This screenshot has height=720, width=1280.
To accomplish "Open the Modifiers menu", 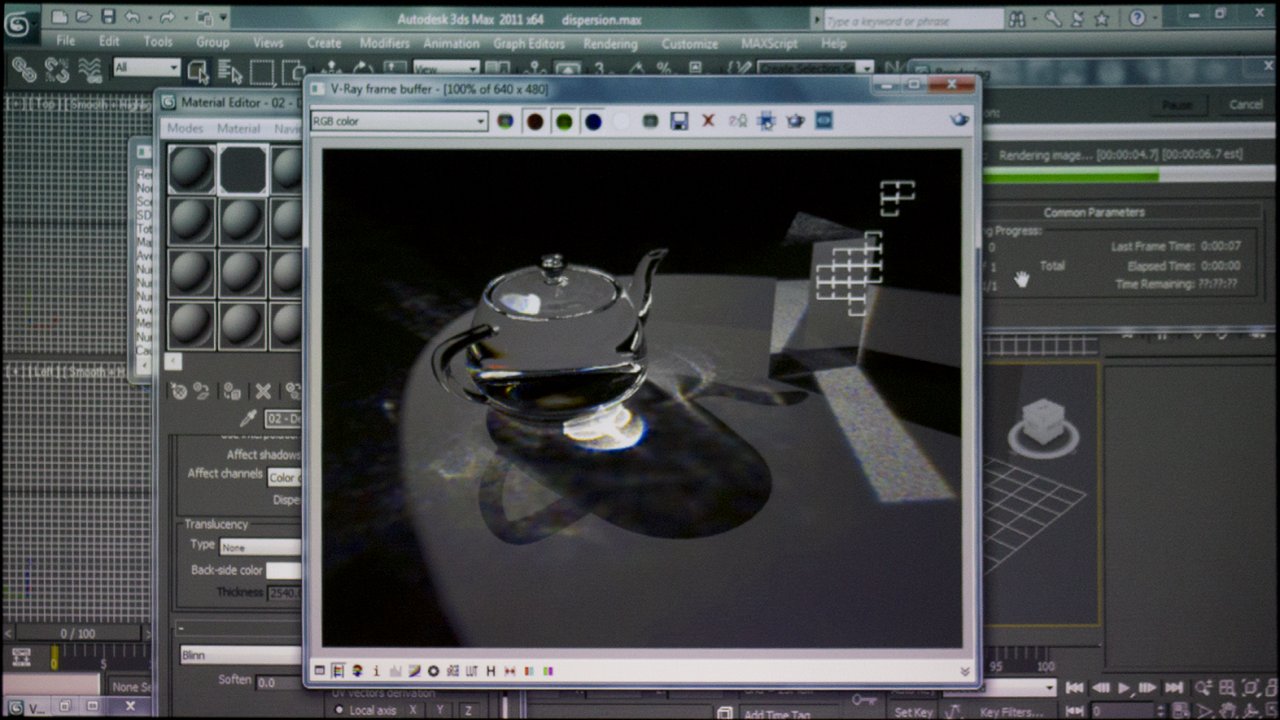I will click(385, 43).
